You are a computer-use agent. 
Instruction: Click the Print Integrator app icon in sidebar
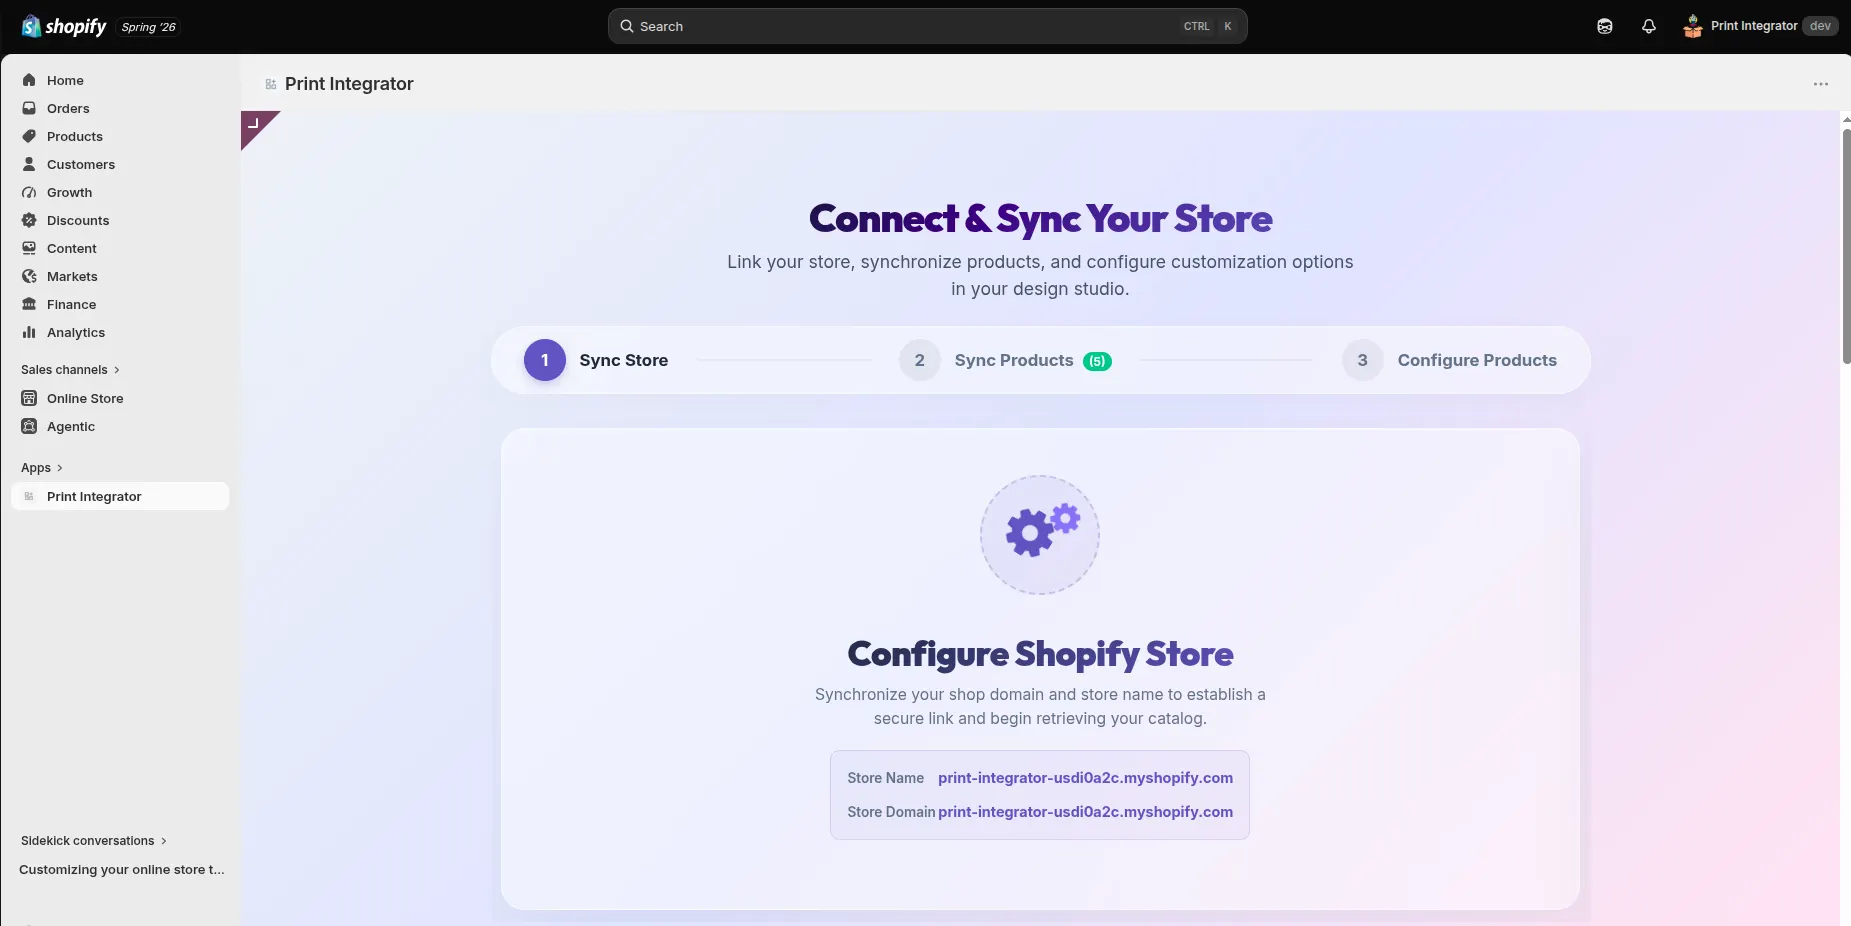coord(29,496)
